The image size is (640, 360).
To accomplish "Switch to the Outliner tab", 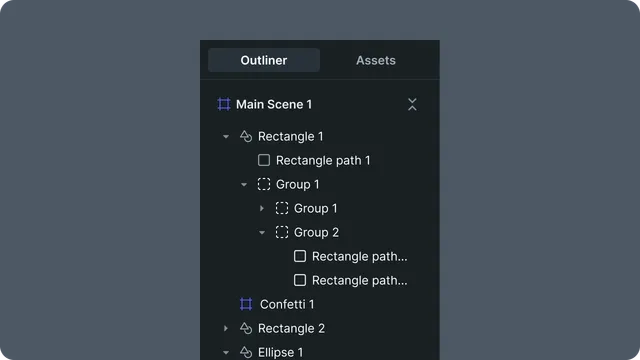I will pyautogui.click(x=264, y=60).
